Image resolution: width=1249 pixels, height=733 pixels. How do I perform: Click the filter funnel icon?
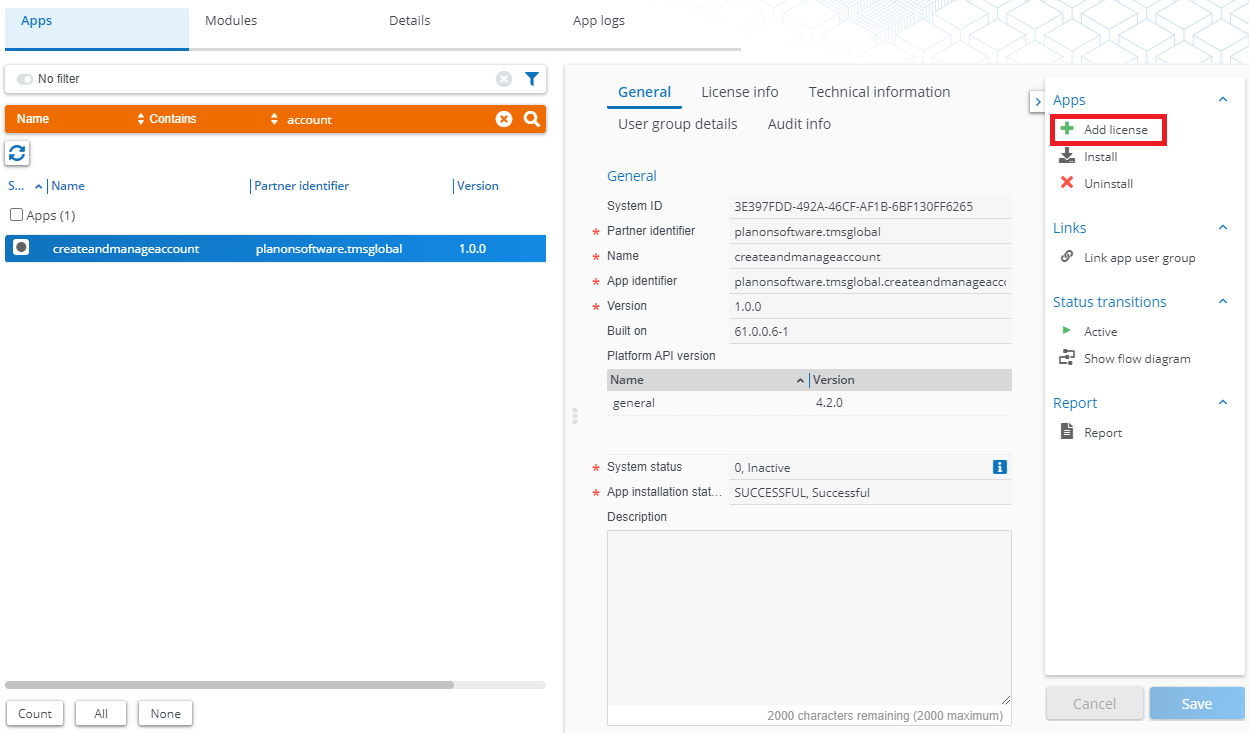[532, 79]
